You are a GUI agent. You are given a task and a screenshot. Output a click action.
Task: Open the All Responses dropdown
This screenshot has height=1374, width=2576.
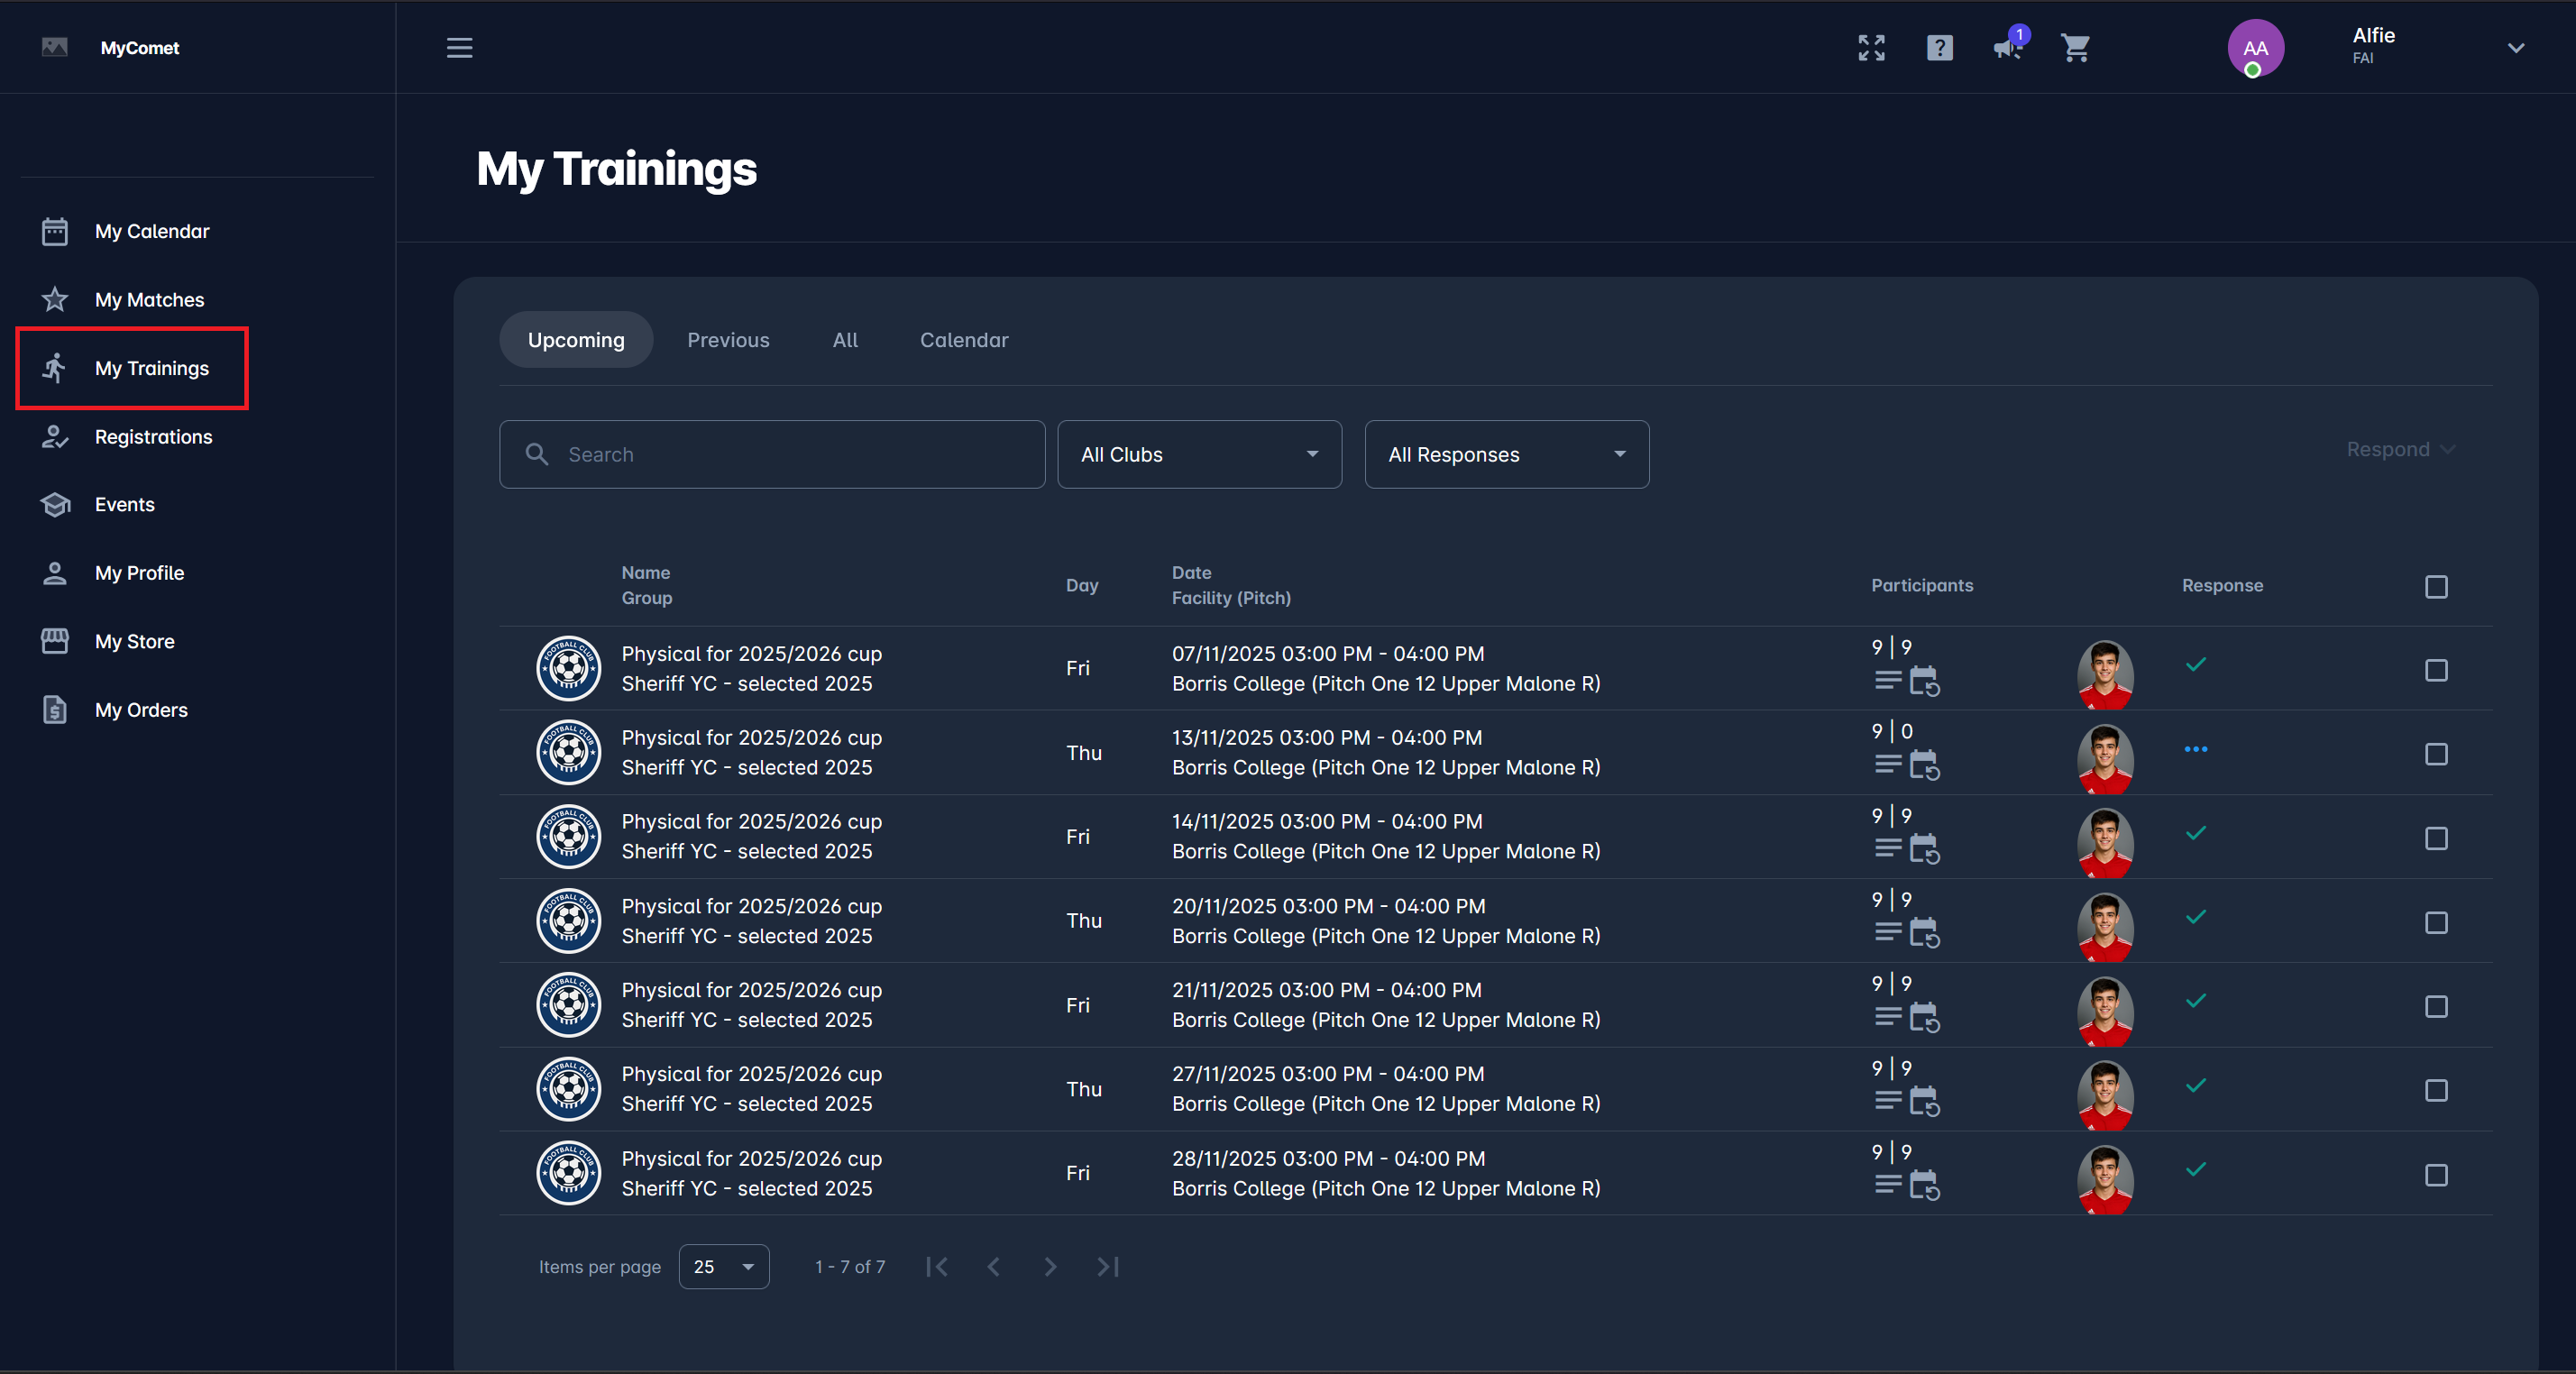[1506, 455]
